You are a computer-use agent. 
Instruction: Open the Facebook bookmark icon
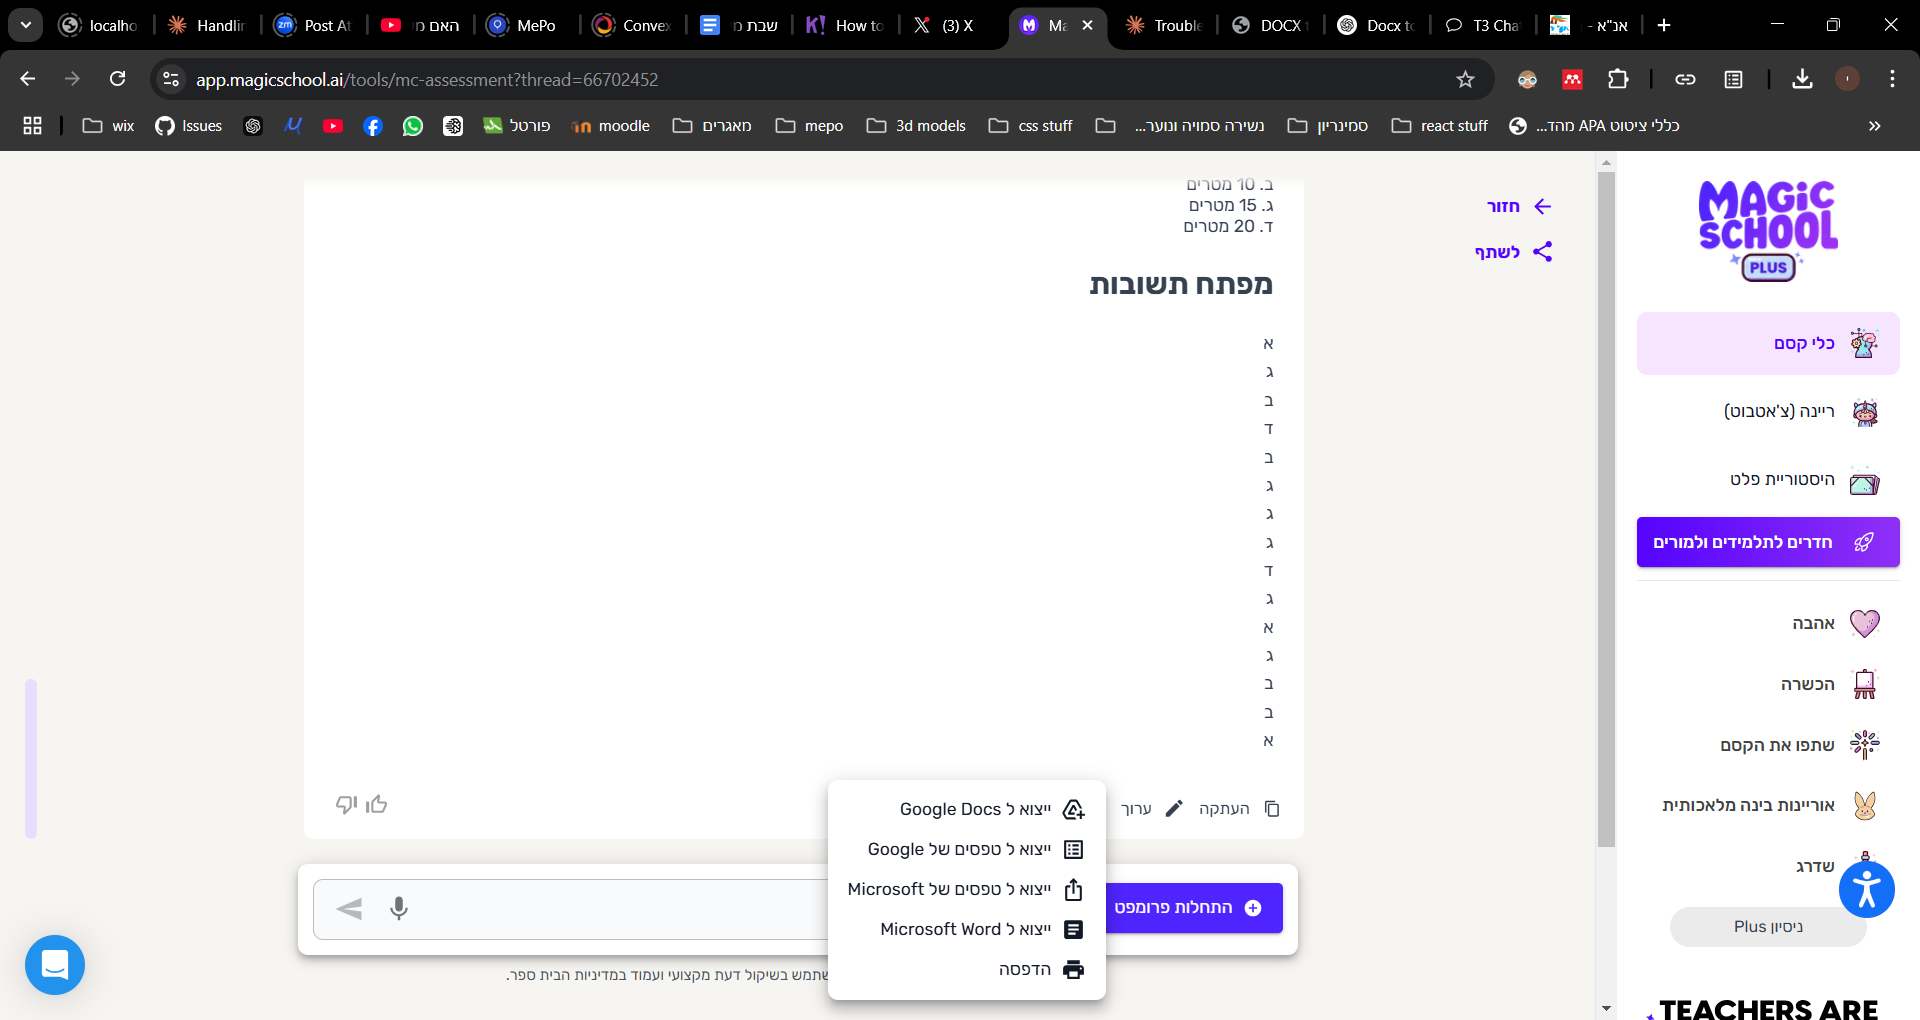coord(373,126)
